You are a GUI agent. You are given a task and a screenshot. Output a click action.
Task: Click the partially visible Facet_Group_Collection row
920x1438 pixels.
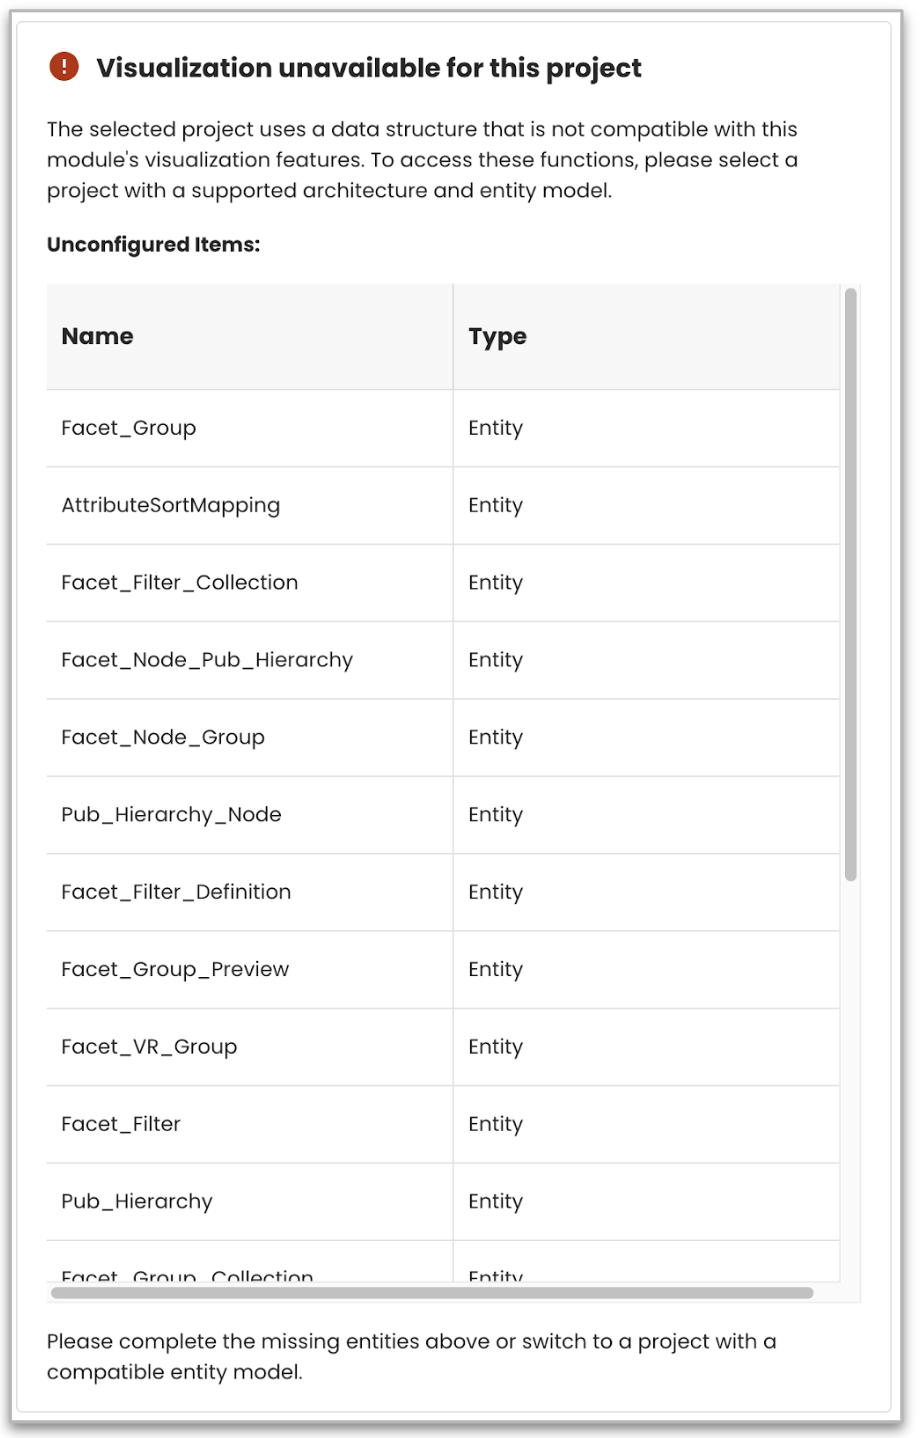click(x=187, y=1275)
